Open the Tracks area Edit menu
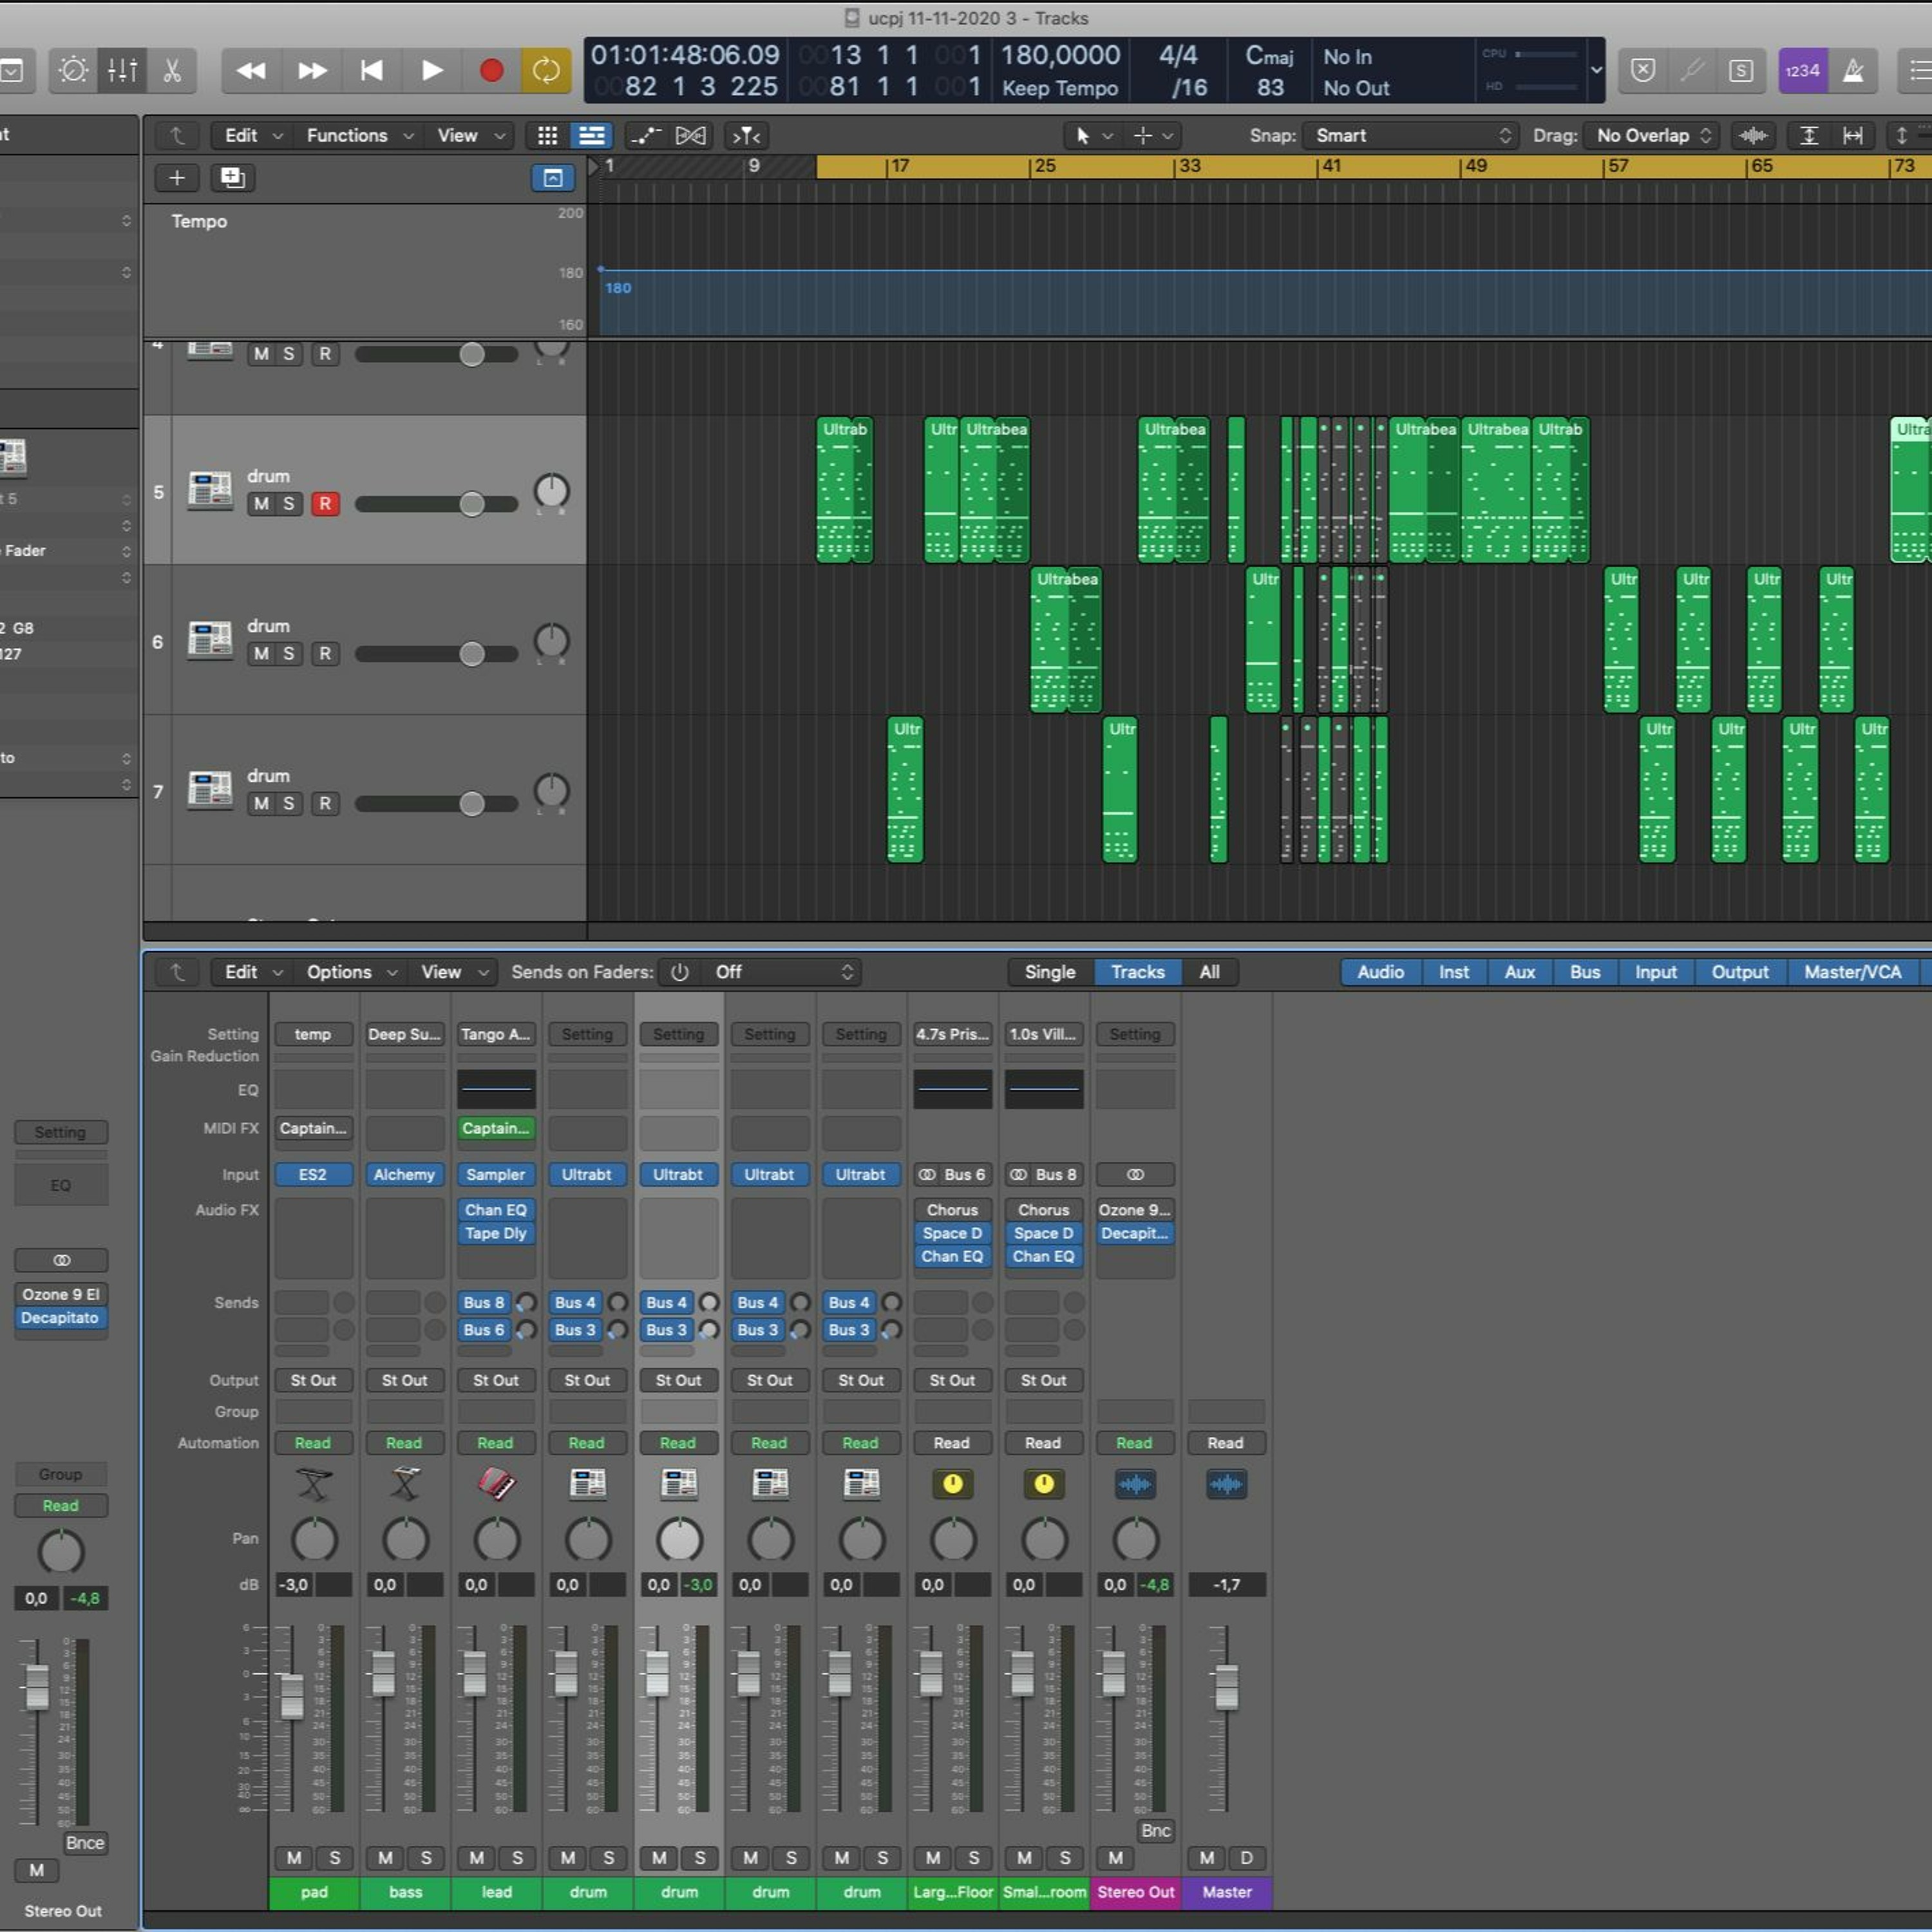This screenshot has width=1932, height=1932. pyautogui.click(x=253, y=135)
